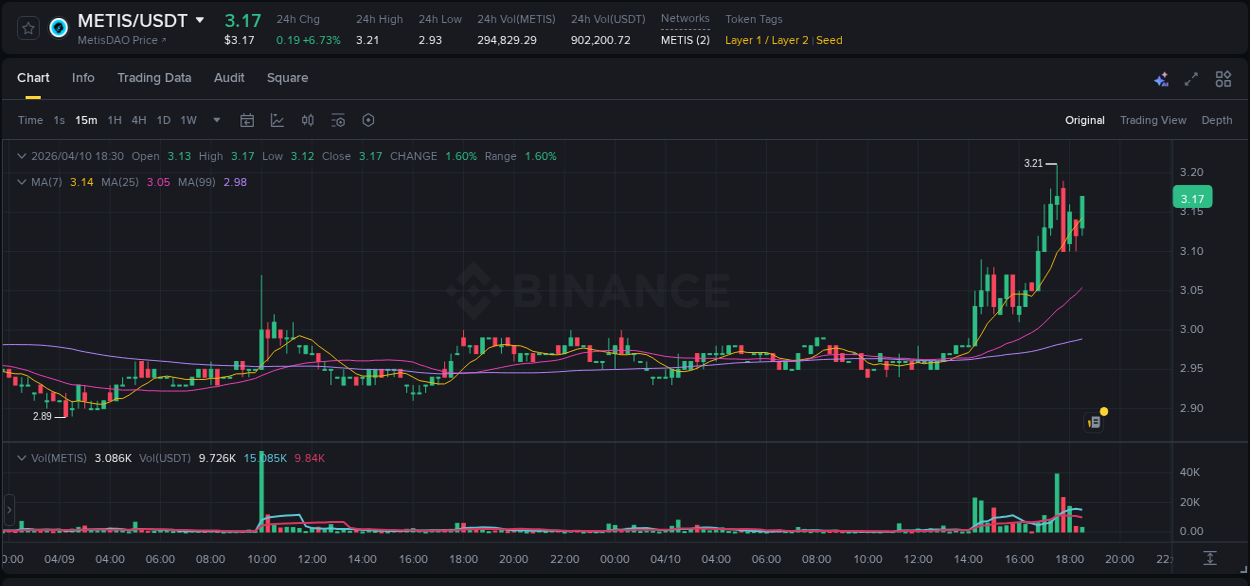Switch to the Trading Data tab
Screen dimensions: 1250x586
click(x=154, y=78)
